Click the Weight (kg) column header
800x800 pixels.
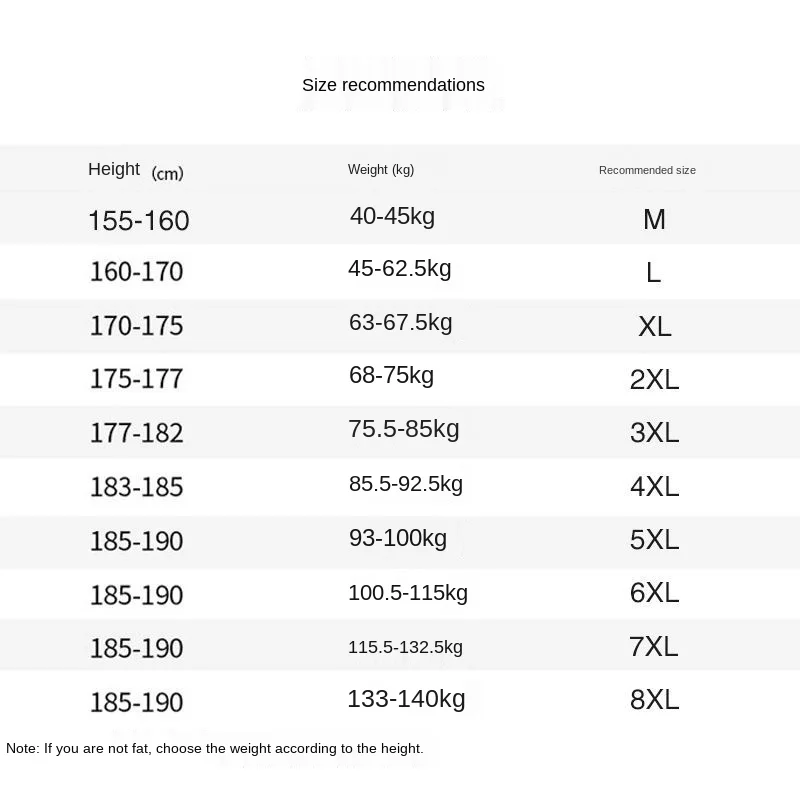pos(380,170)
